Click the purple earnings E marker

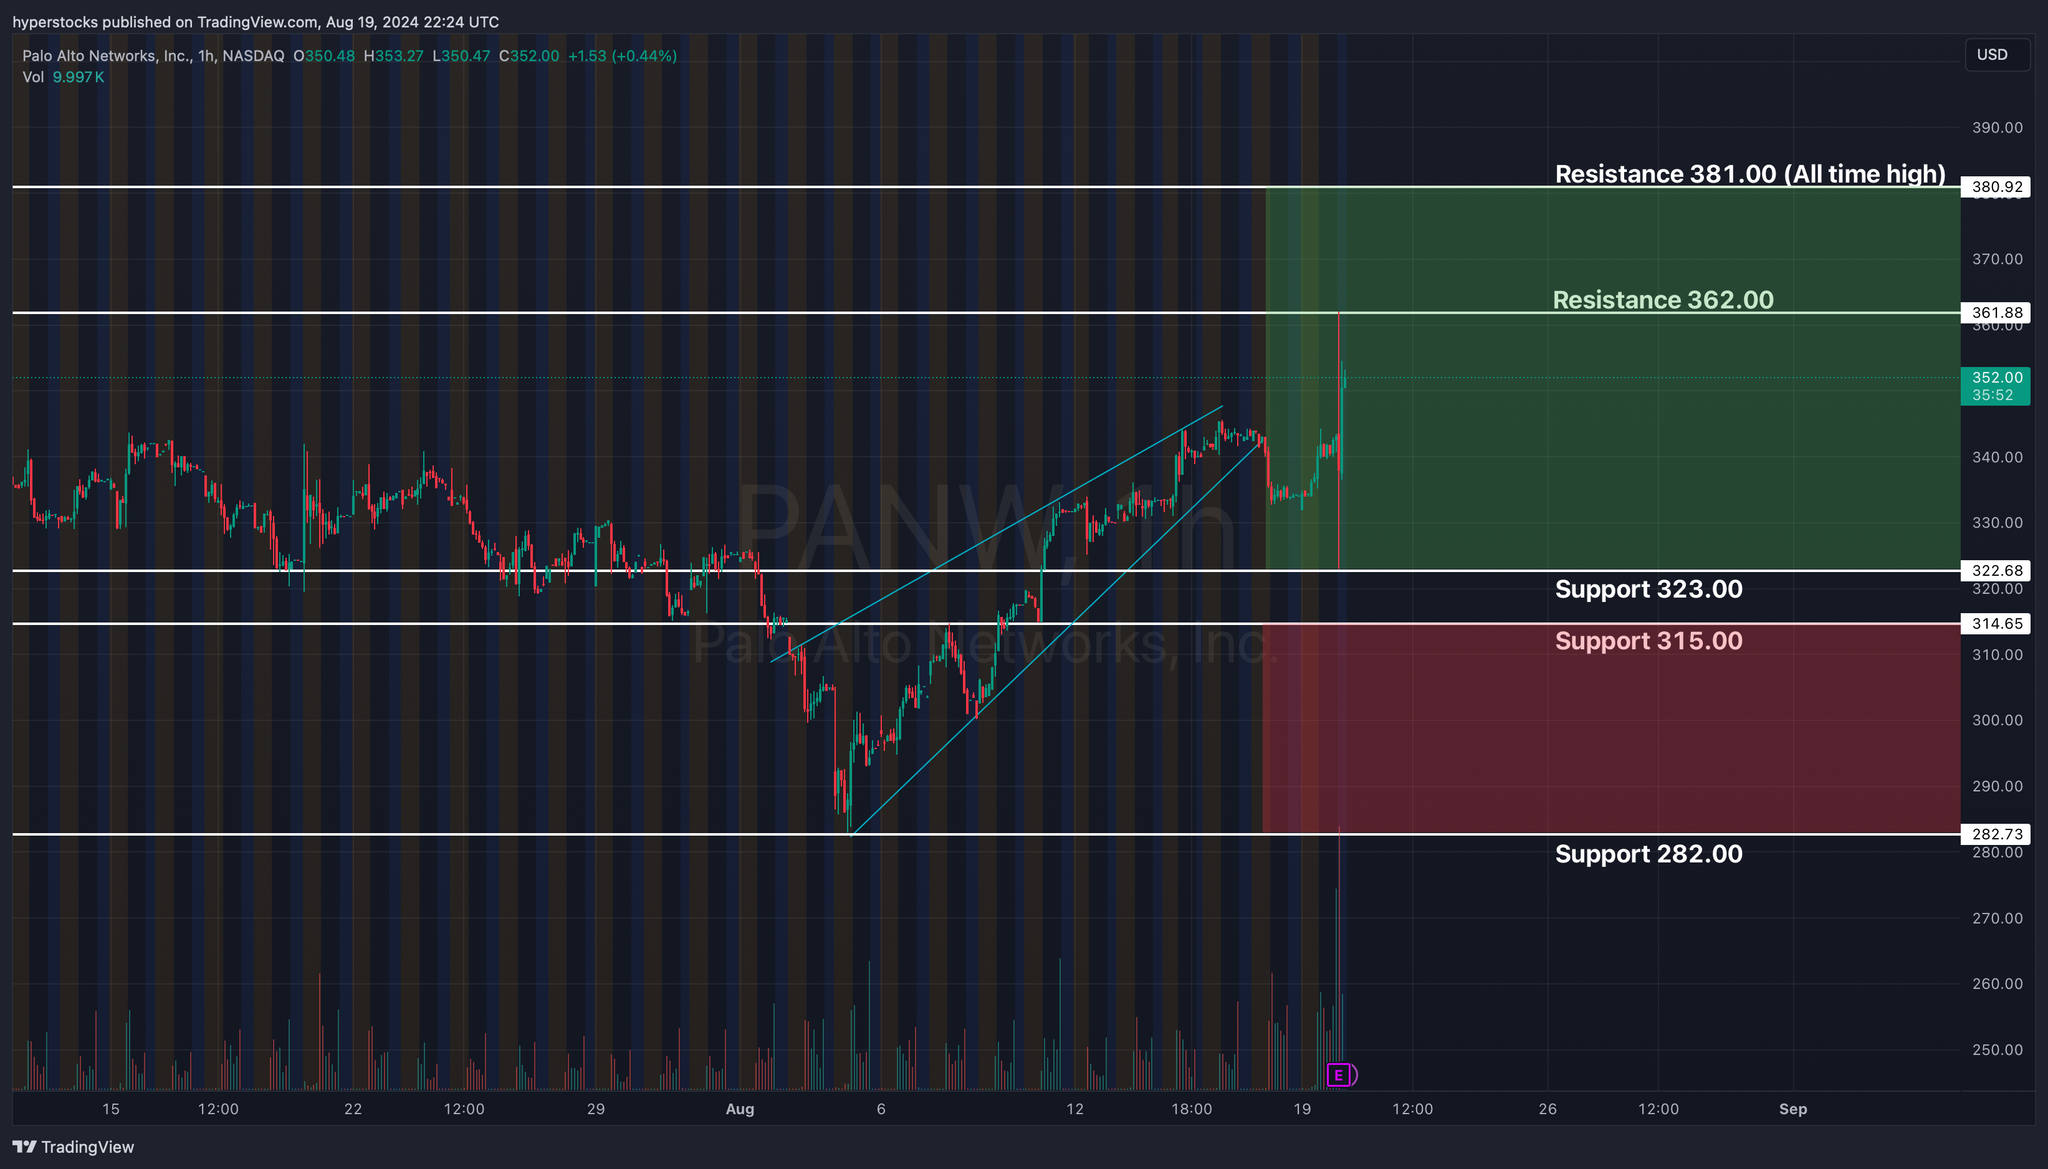click(x=1339, y=1075)
